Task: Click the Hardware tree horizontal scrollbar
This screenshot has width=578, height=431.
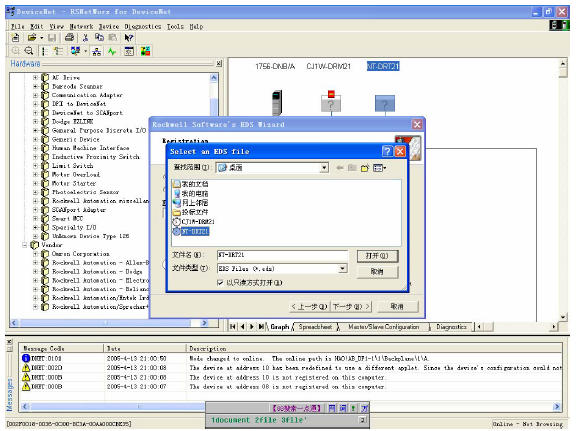Action: (x=110, y=323)
